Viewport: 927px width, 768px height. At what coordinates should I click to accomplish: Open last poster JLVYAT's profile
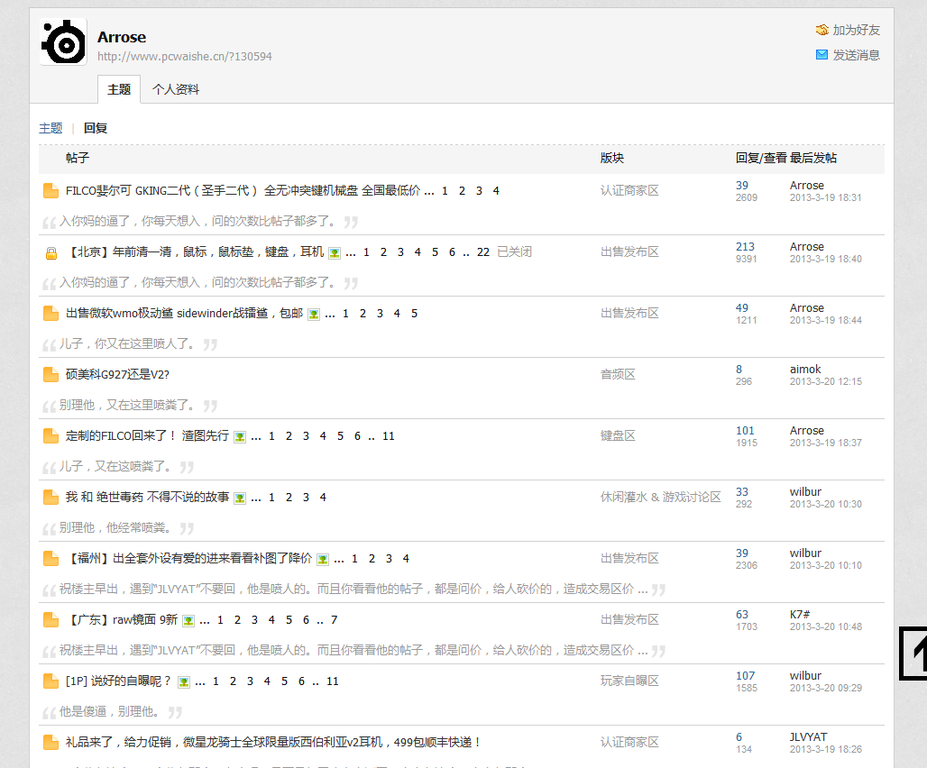(x=808, y=737)
